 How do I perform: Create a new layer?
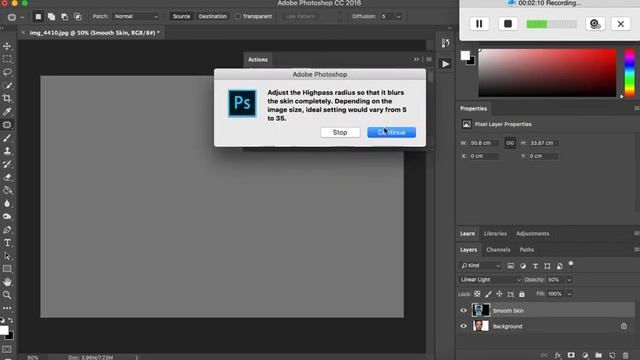pyautogui.click(x=612, y=356)
